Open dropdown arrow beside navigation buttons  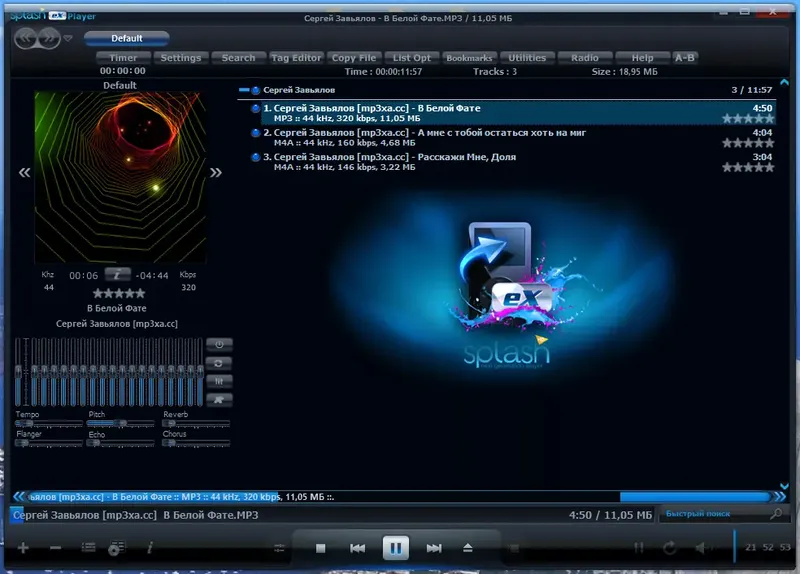(x=68, y=38)
